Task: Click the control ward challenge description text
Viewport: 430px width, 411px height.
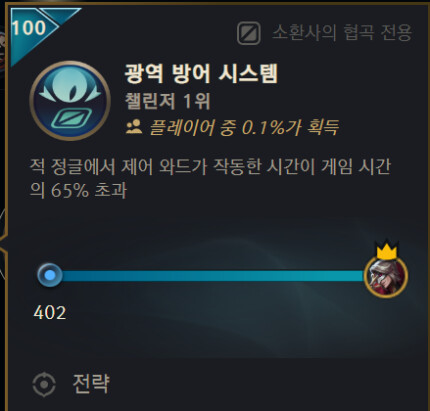Action: (210, 179)
